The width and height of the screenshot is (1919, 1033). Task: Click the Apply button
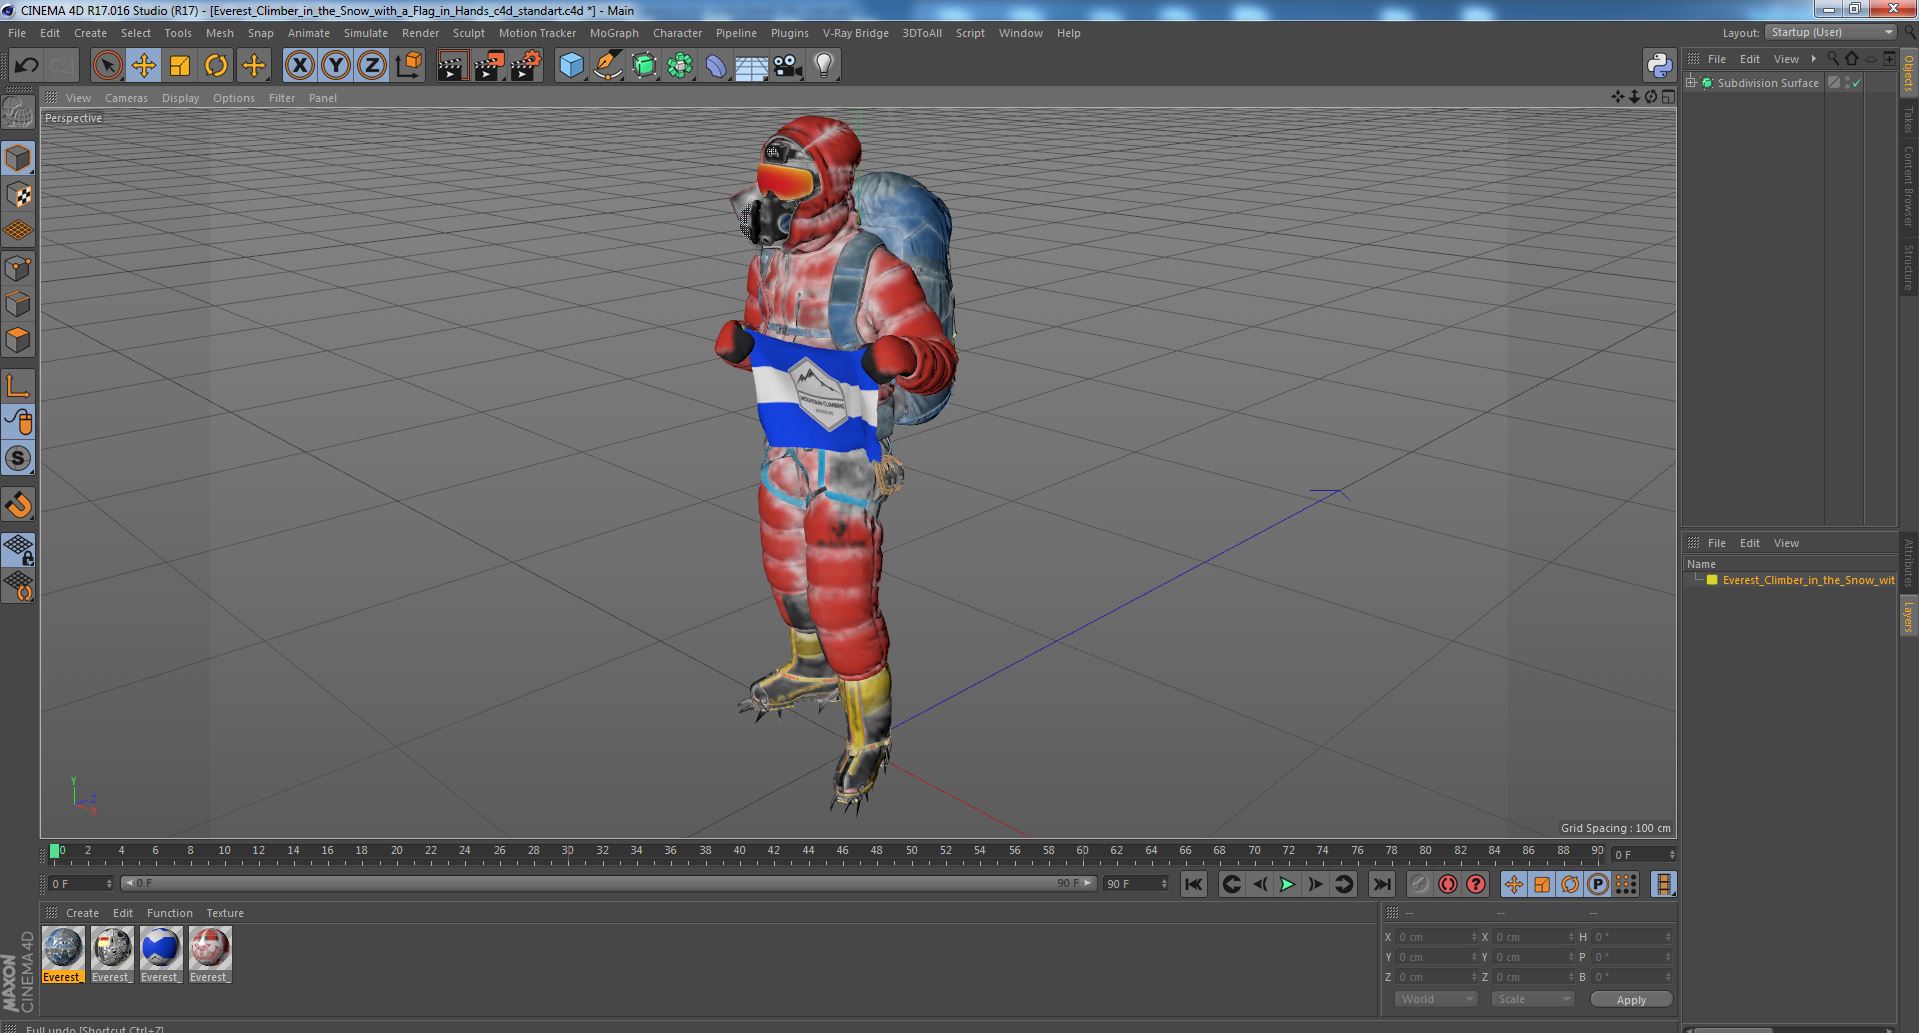pos(1631,1000)
